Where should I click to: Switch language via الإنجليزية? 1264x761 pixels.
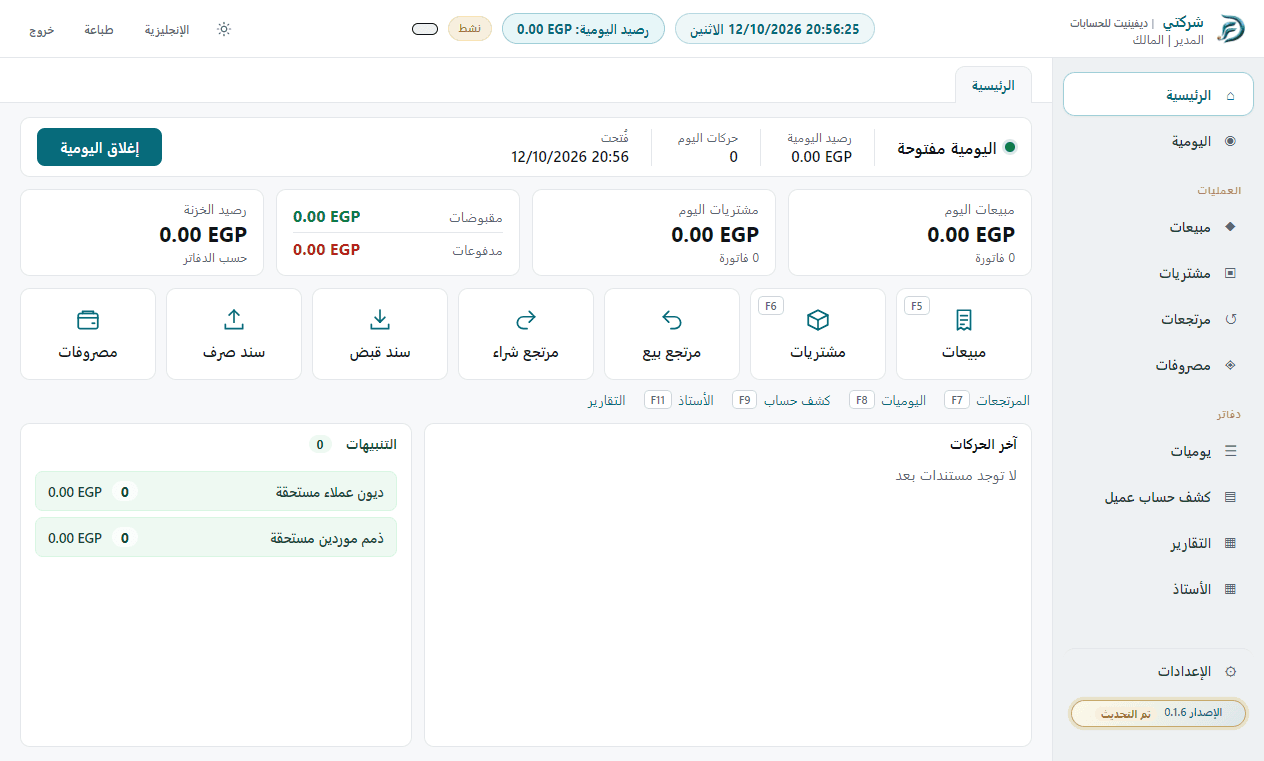[x=167, y=30]
